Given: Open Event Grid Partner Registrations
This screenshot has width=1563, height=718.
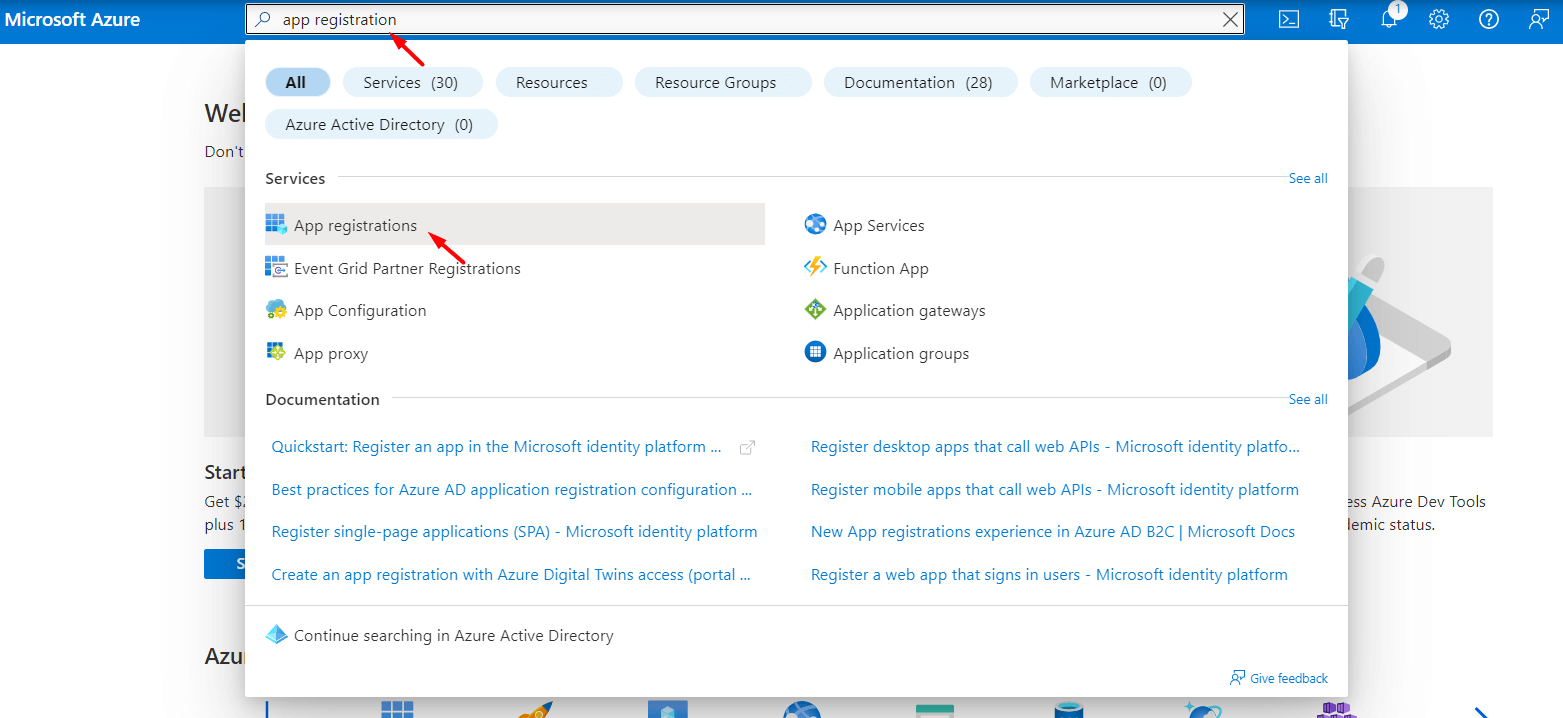Looking at the screenshot, I should click(407, 268).
